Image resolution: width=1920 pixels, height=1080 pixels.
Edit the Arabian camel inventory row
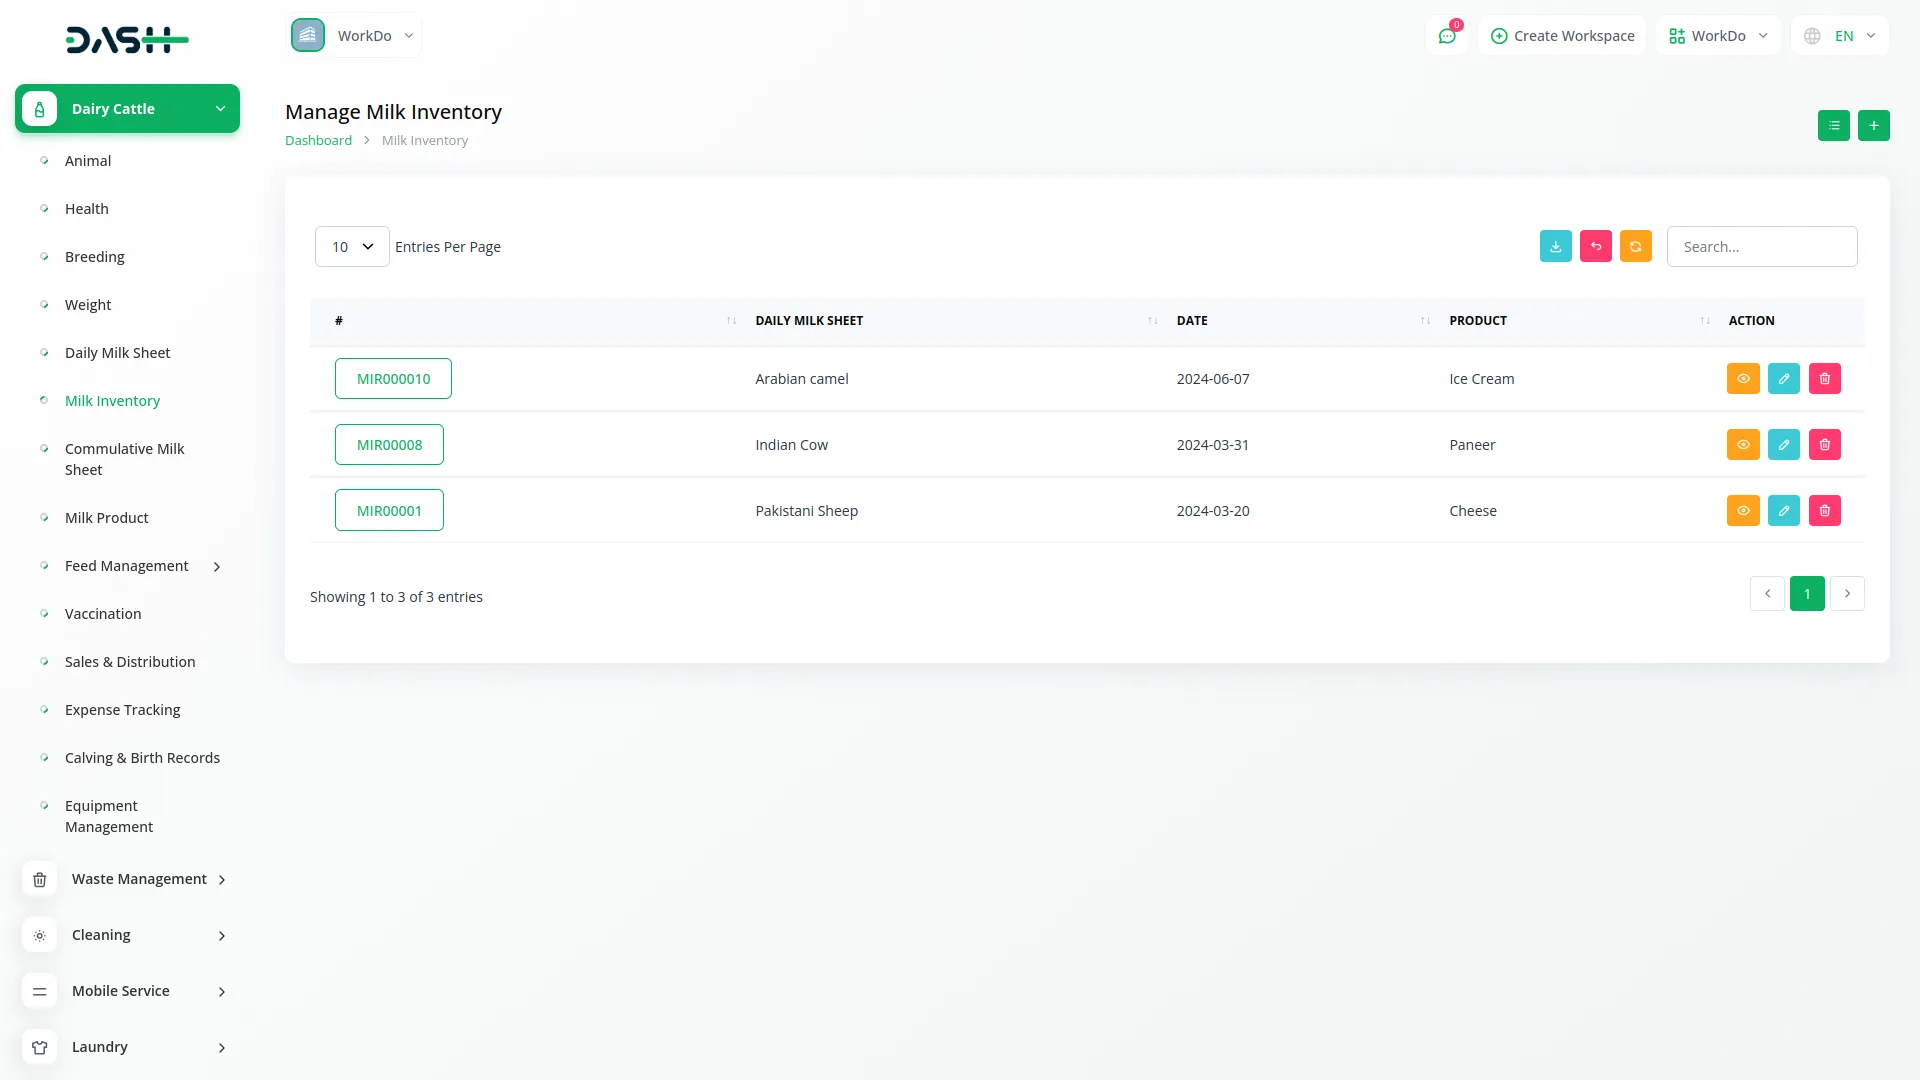tap(1783, 379)
